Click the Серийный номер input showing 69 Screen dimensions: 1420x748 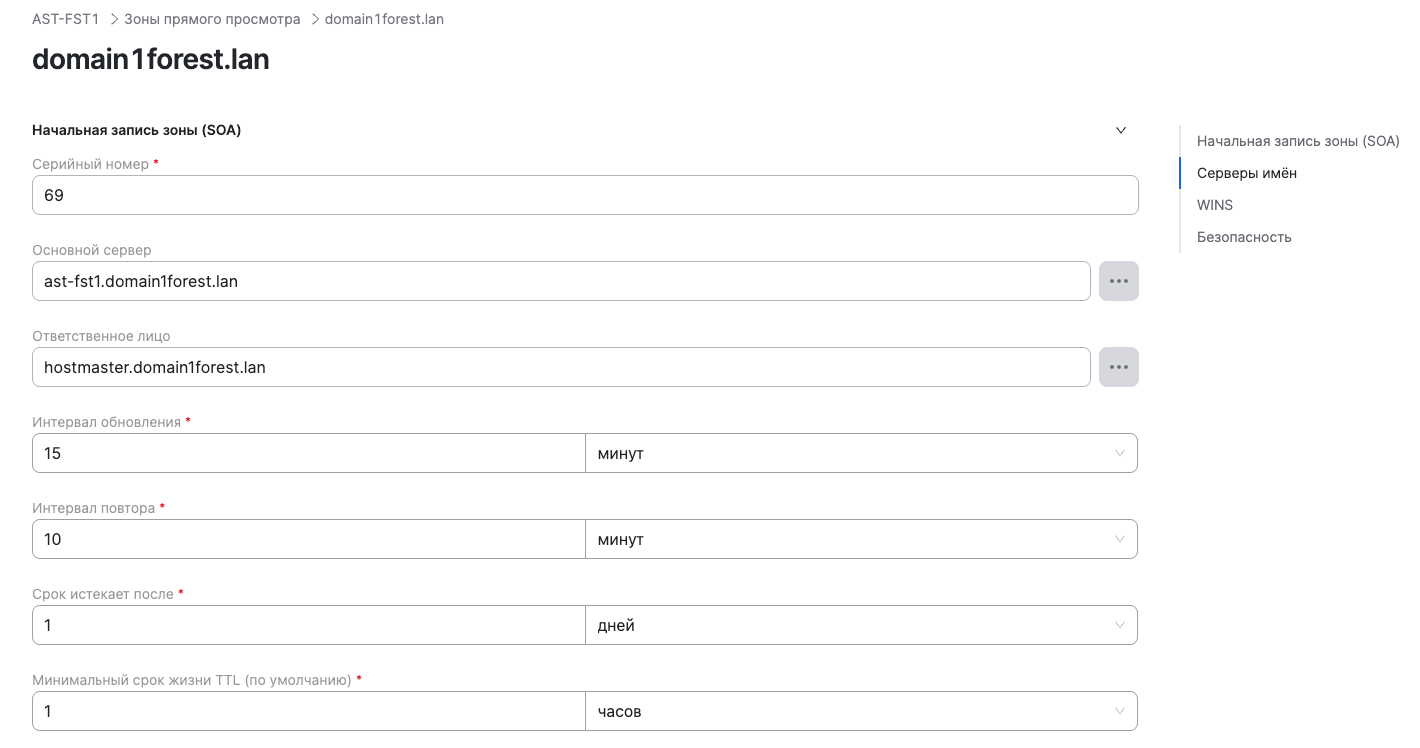[x=585, y=195]
